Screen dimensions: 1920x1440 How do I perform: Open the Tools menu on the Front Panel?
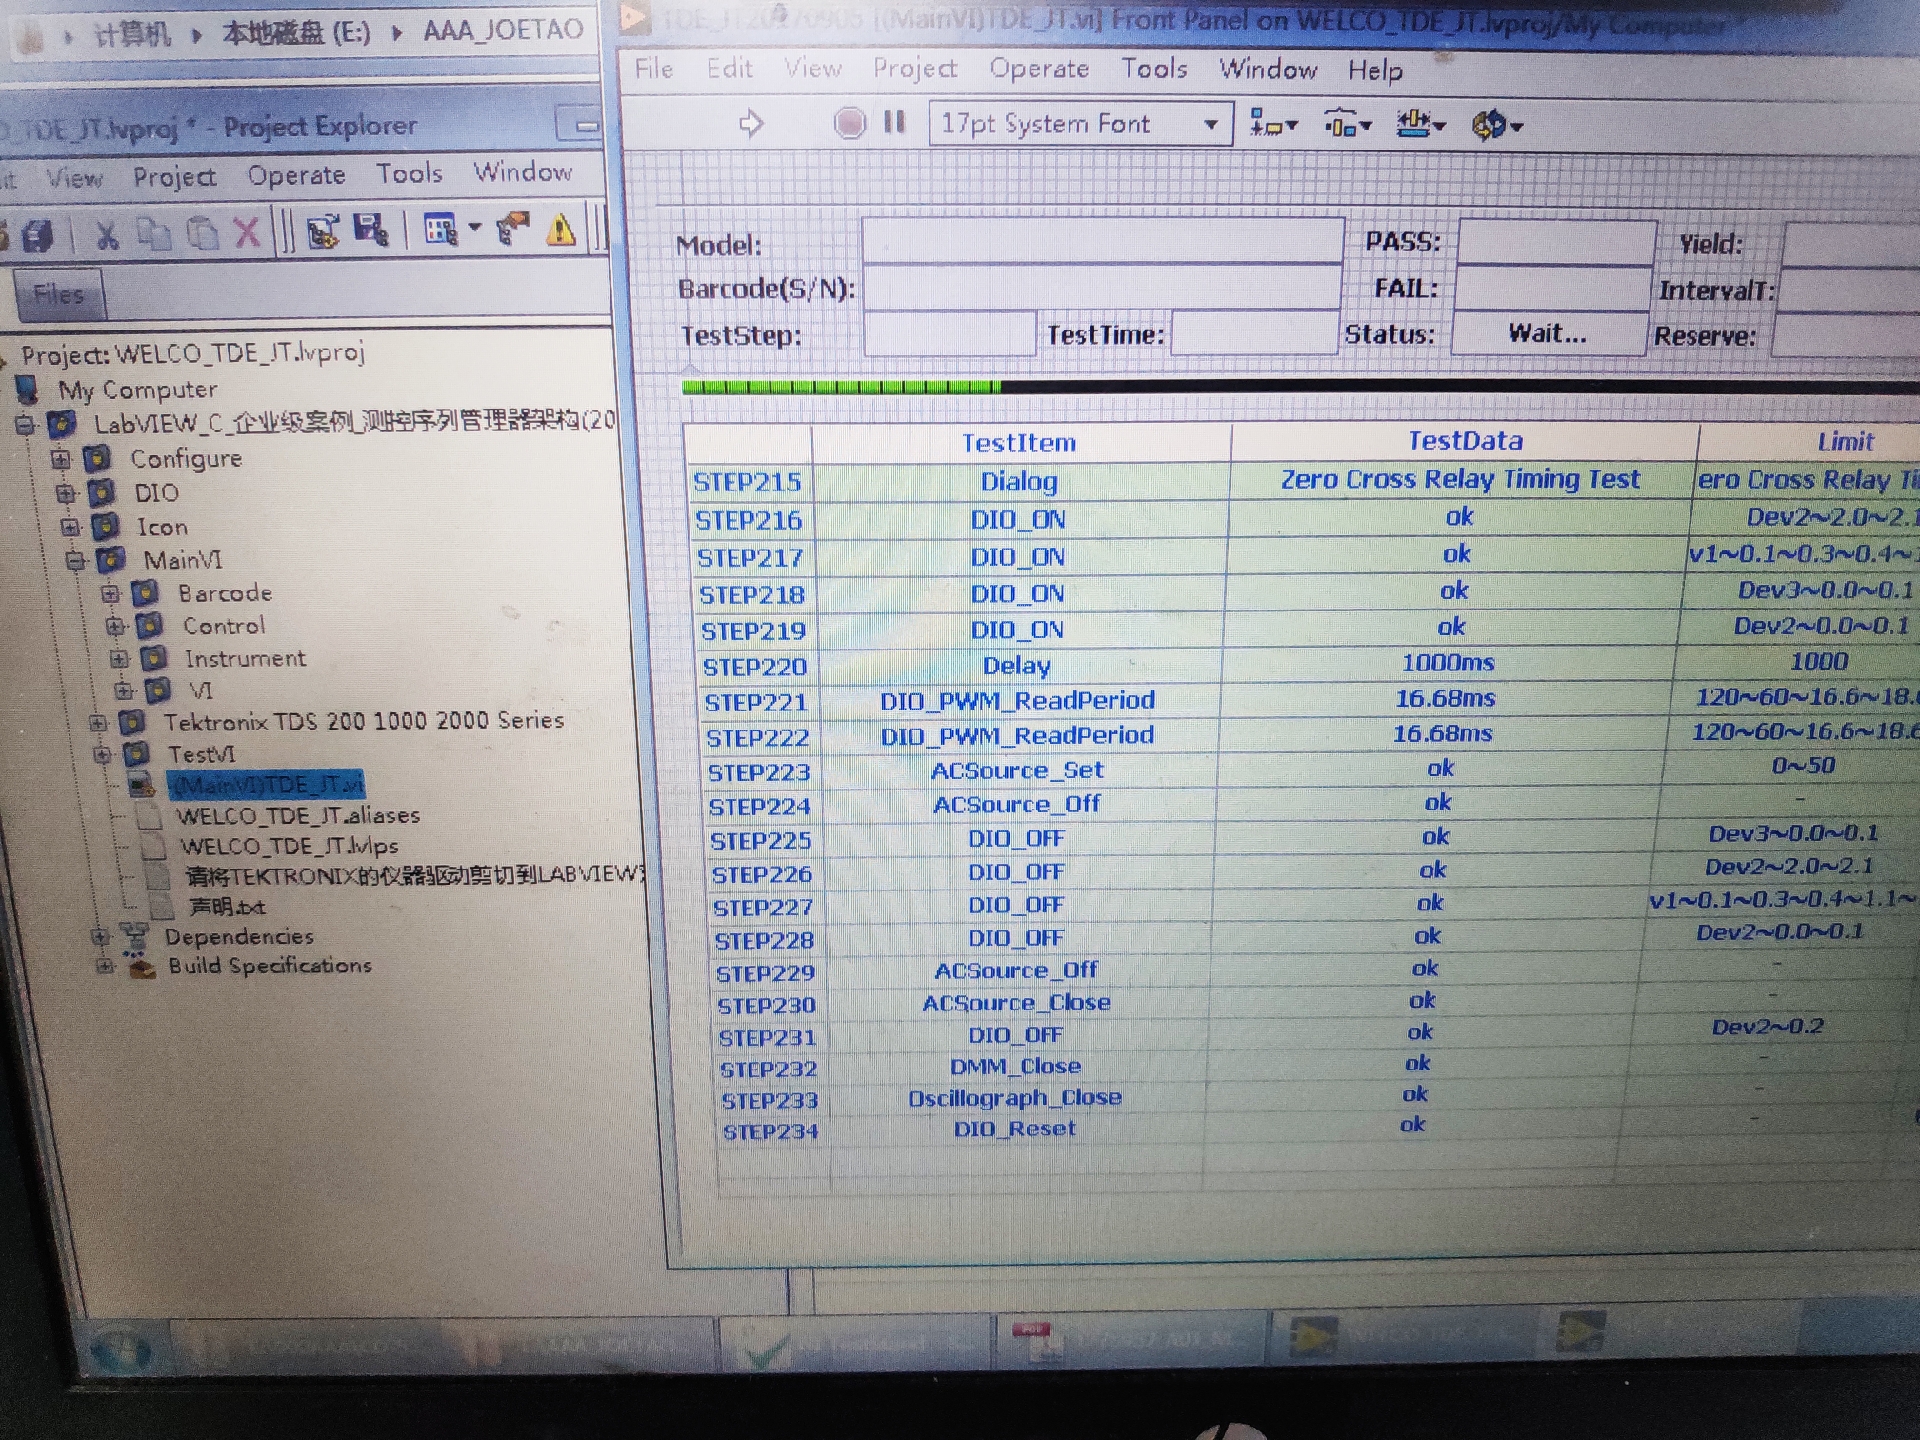(1155, 70)
